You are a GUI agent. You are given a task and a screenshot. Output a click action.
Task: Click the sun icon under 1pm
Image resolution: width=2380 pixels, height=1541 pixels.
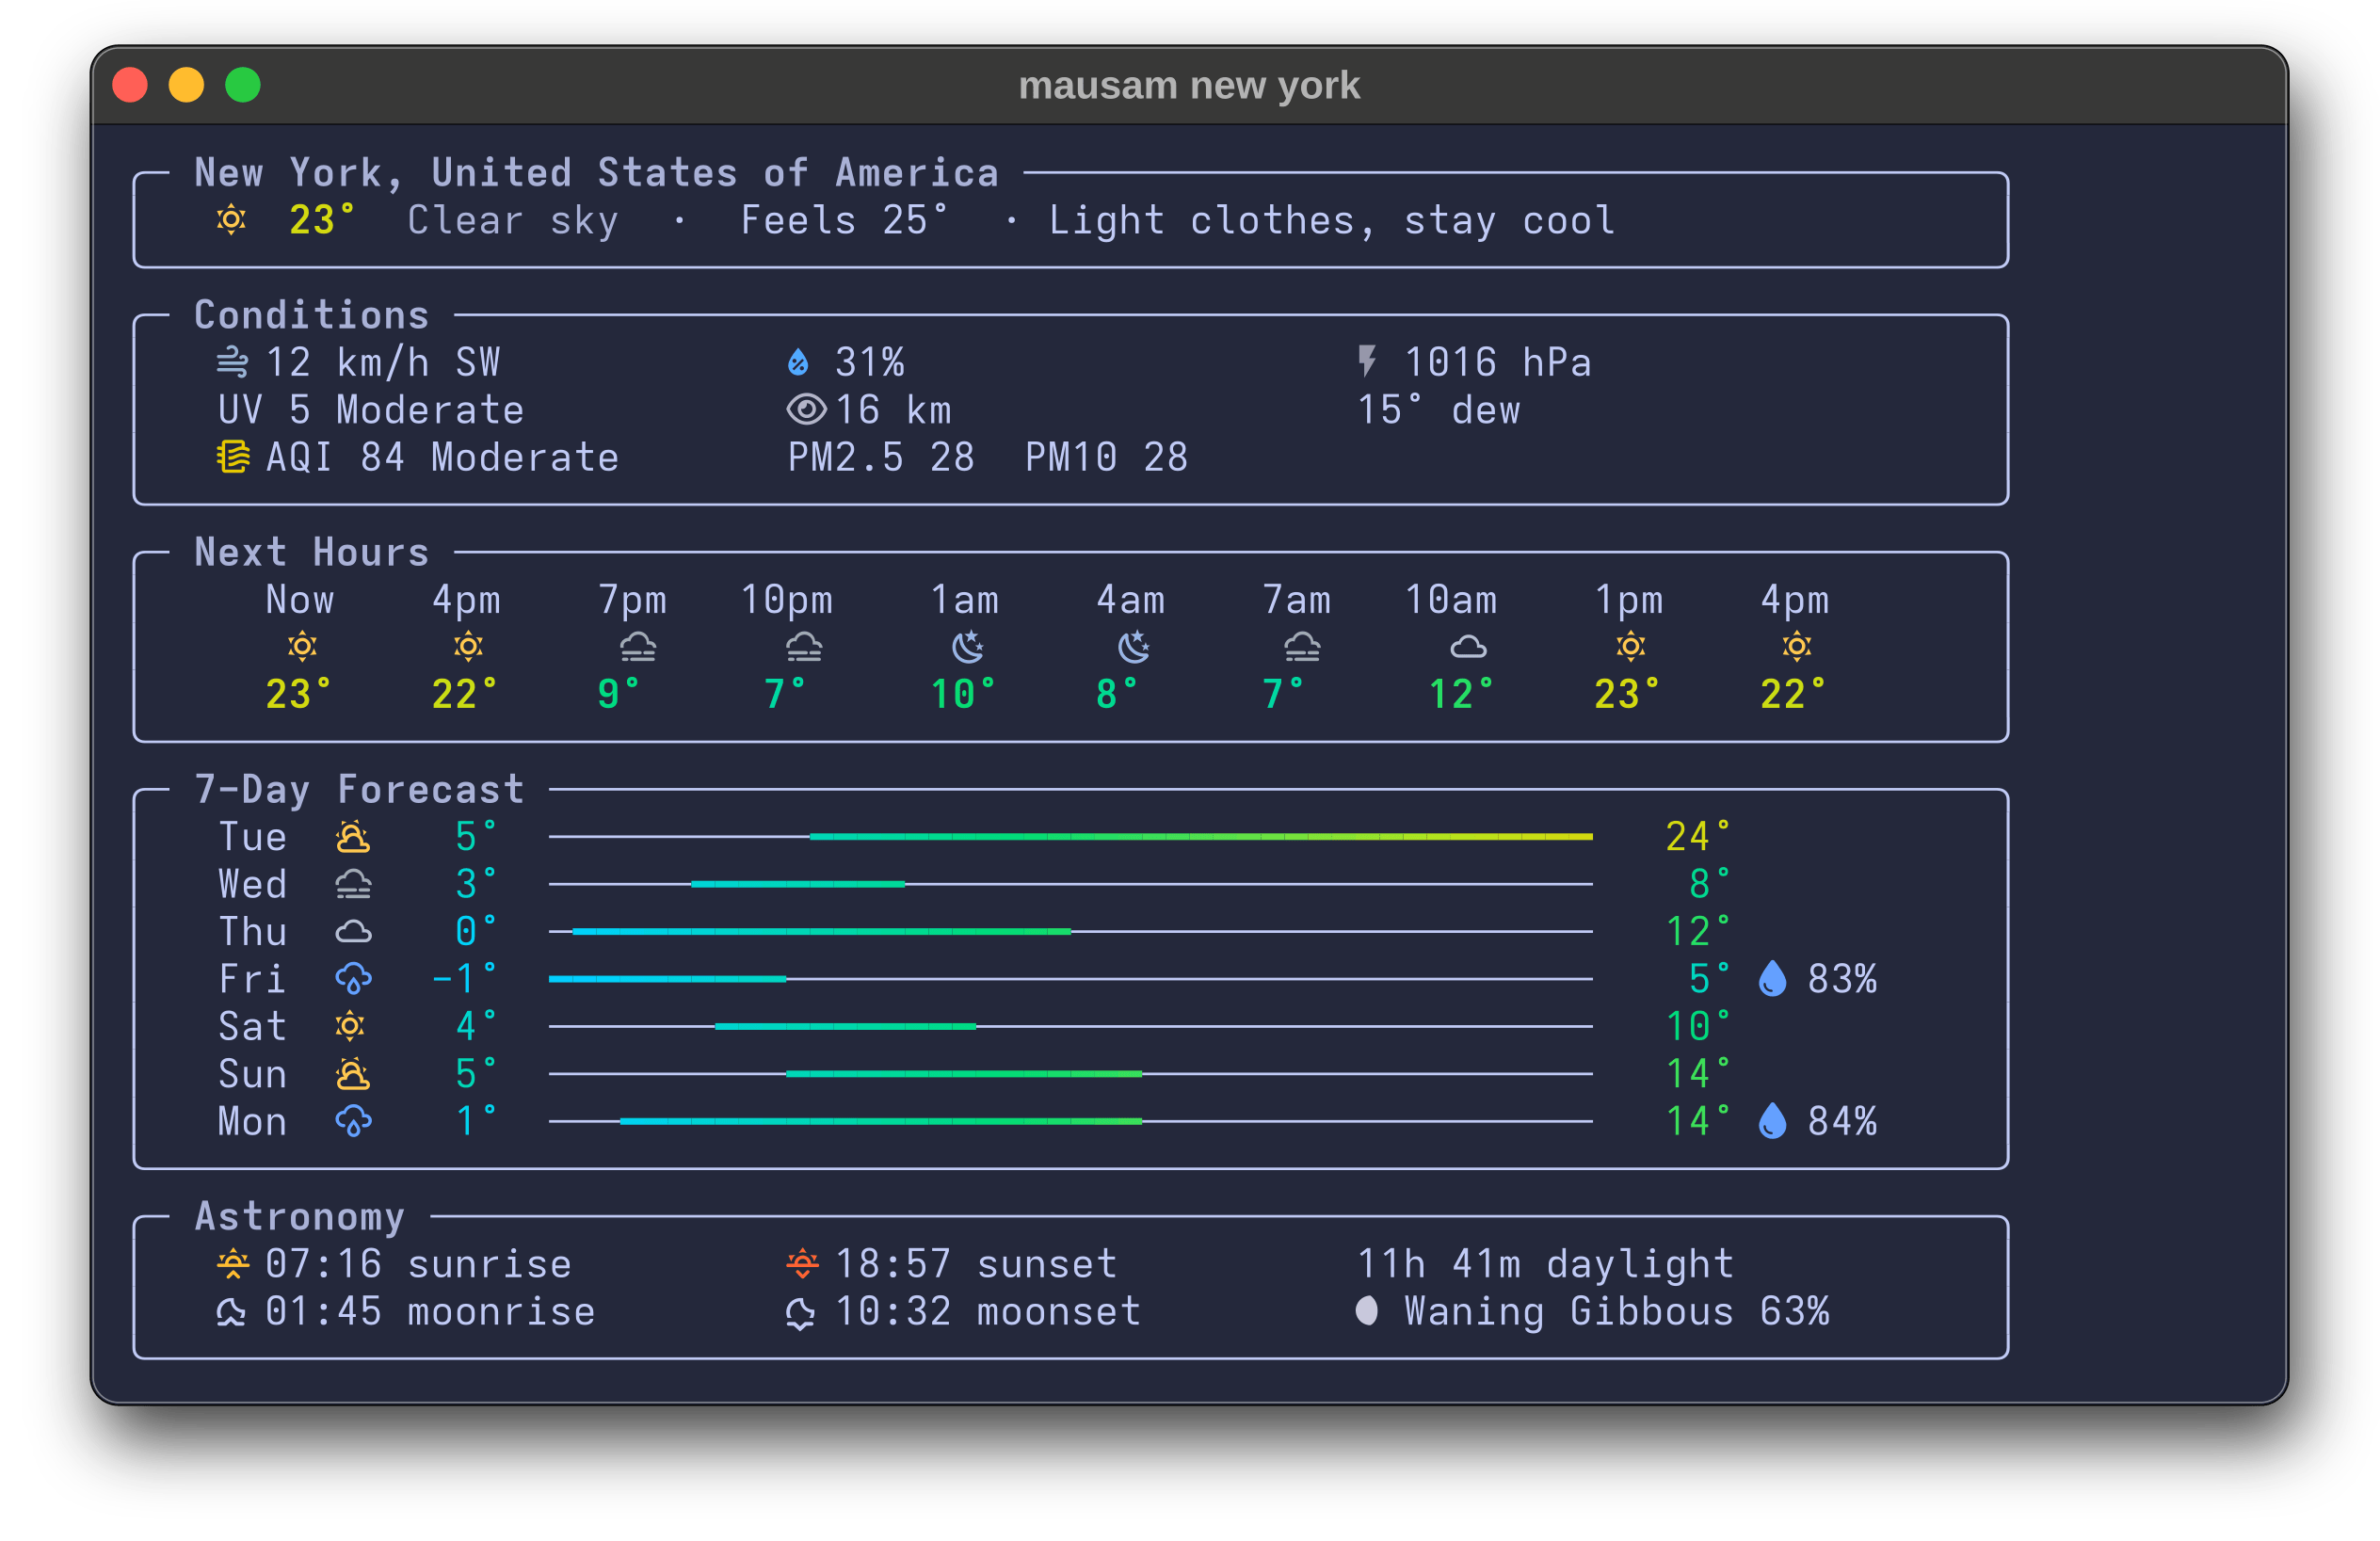coord(1631,647)
